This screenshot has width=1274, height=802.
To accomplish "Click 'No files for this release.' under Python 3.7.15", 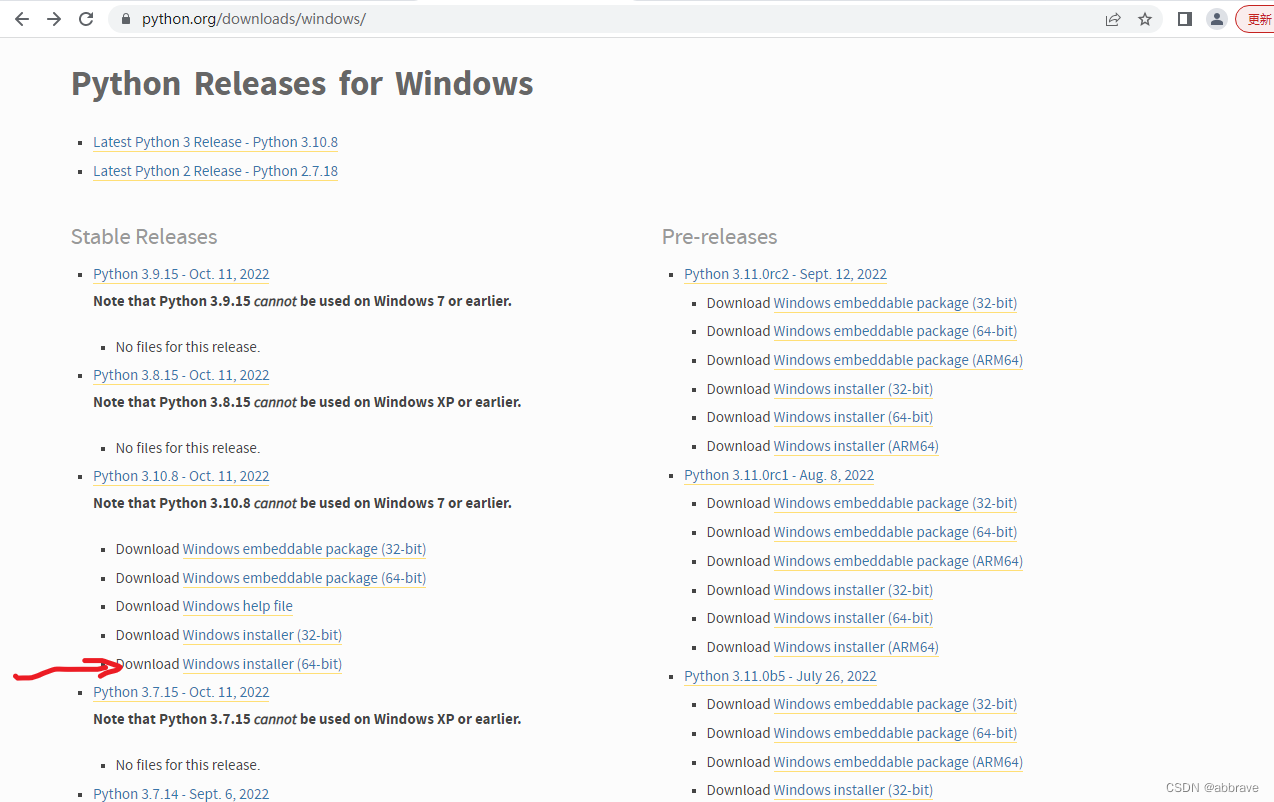I will tap(188, 765).
